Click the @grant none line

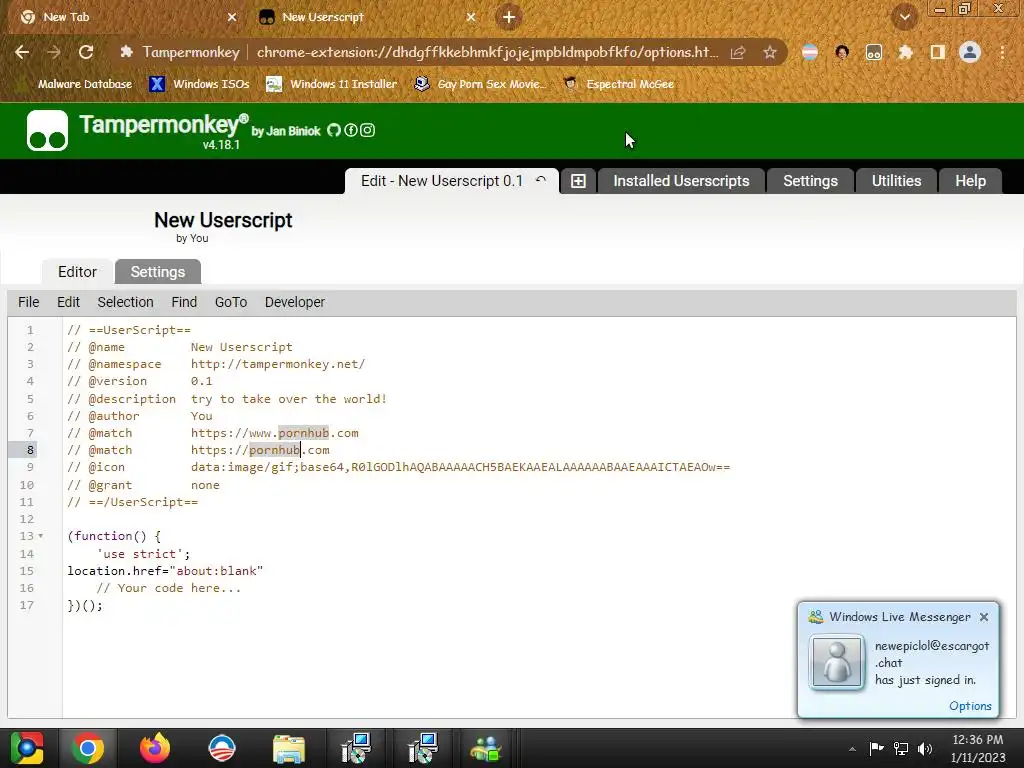pyautogui.click(x=143, y=485)
